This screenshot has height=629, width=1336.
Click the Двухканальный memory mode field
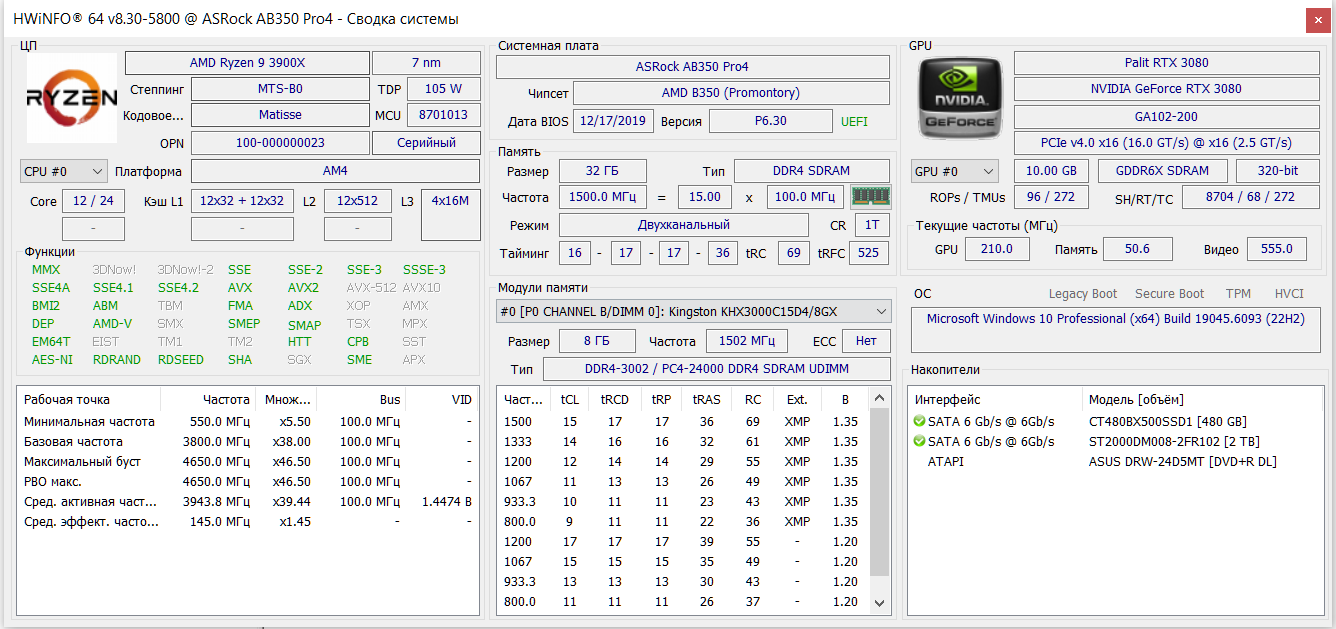point(684,225)
